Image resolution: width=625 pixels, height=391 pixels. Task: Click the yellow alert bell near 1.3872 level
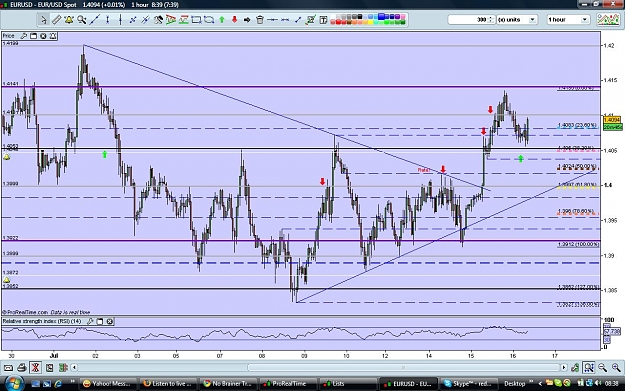click(7, 280)
